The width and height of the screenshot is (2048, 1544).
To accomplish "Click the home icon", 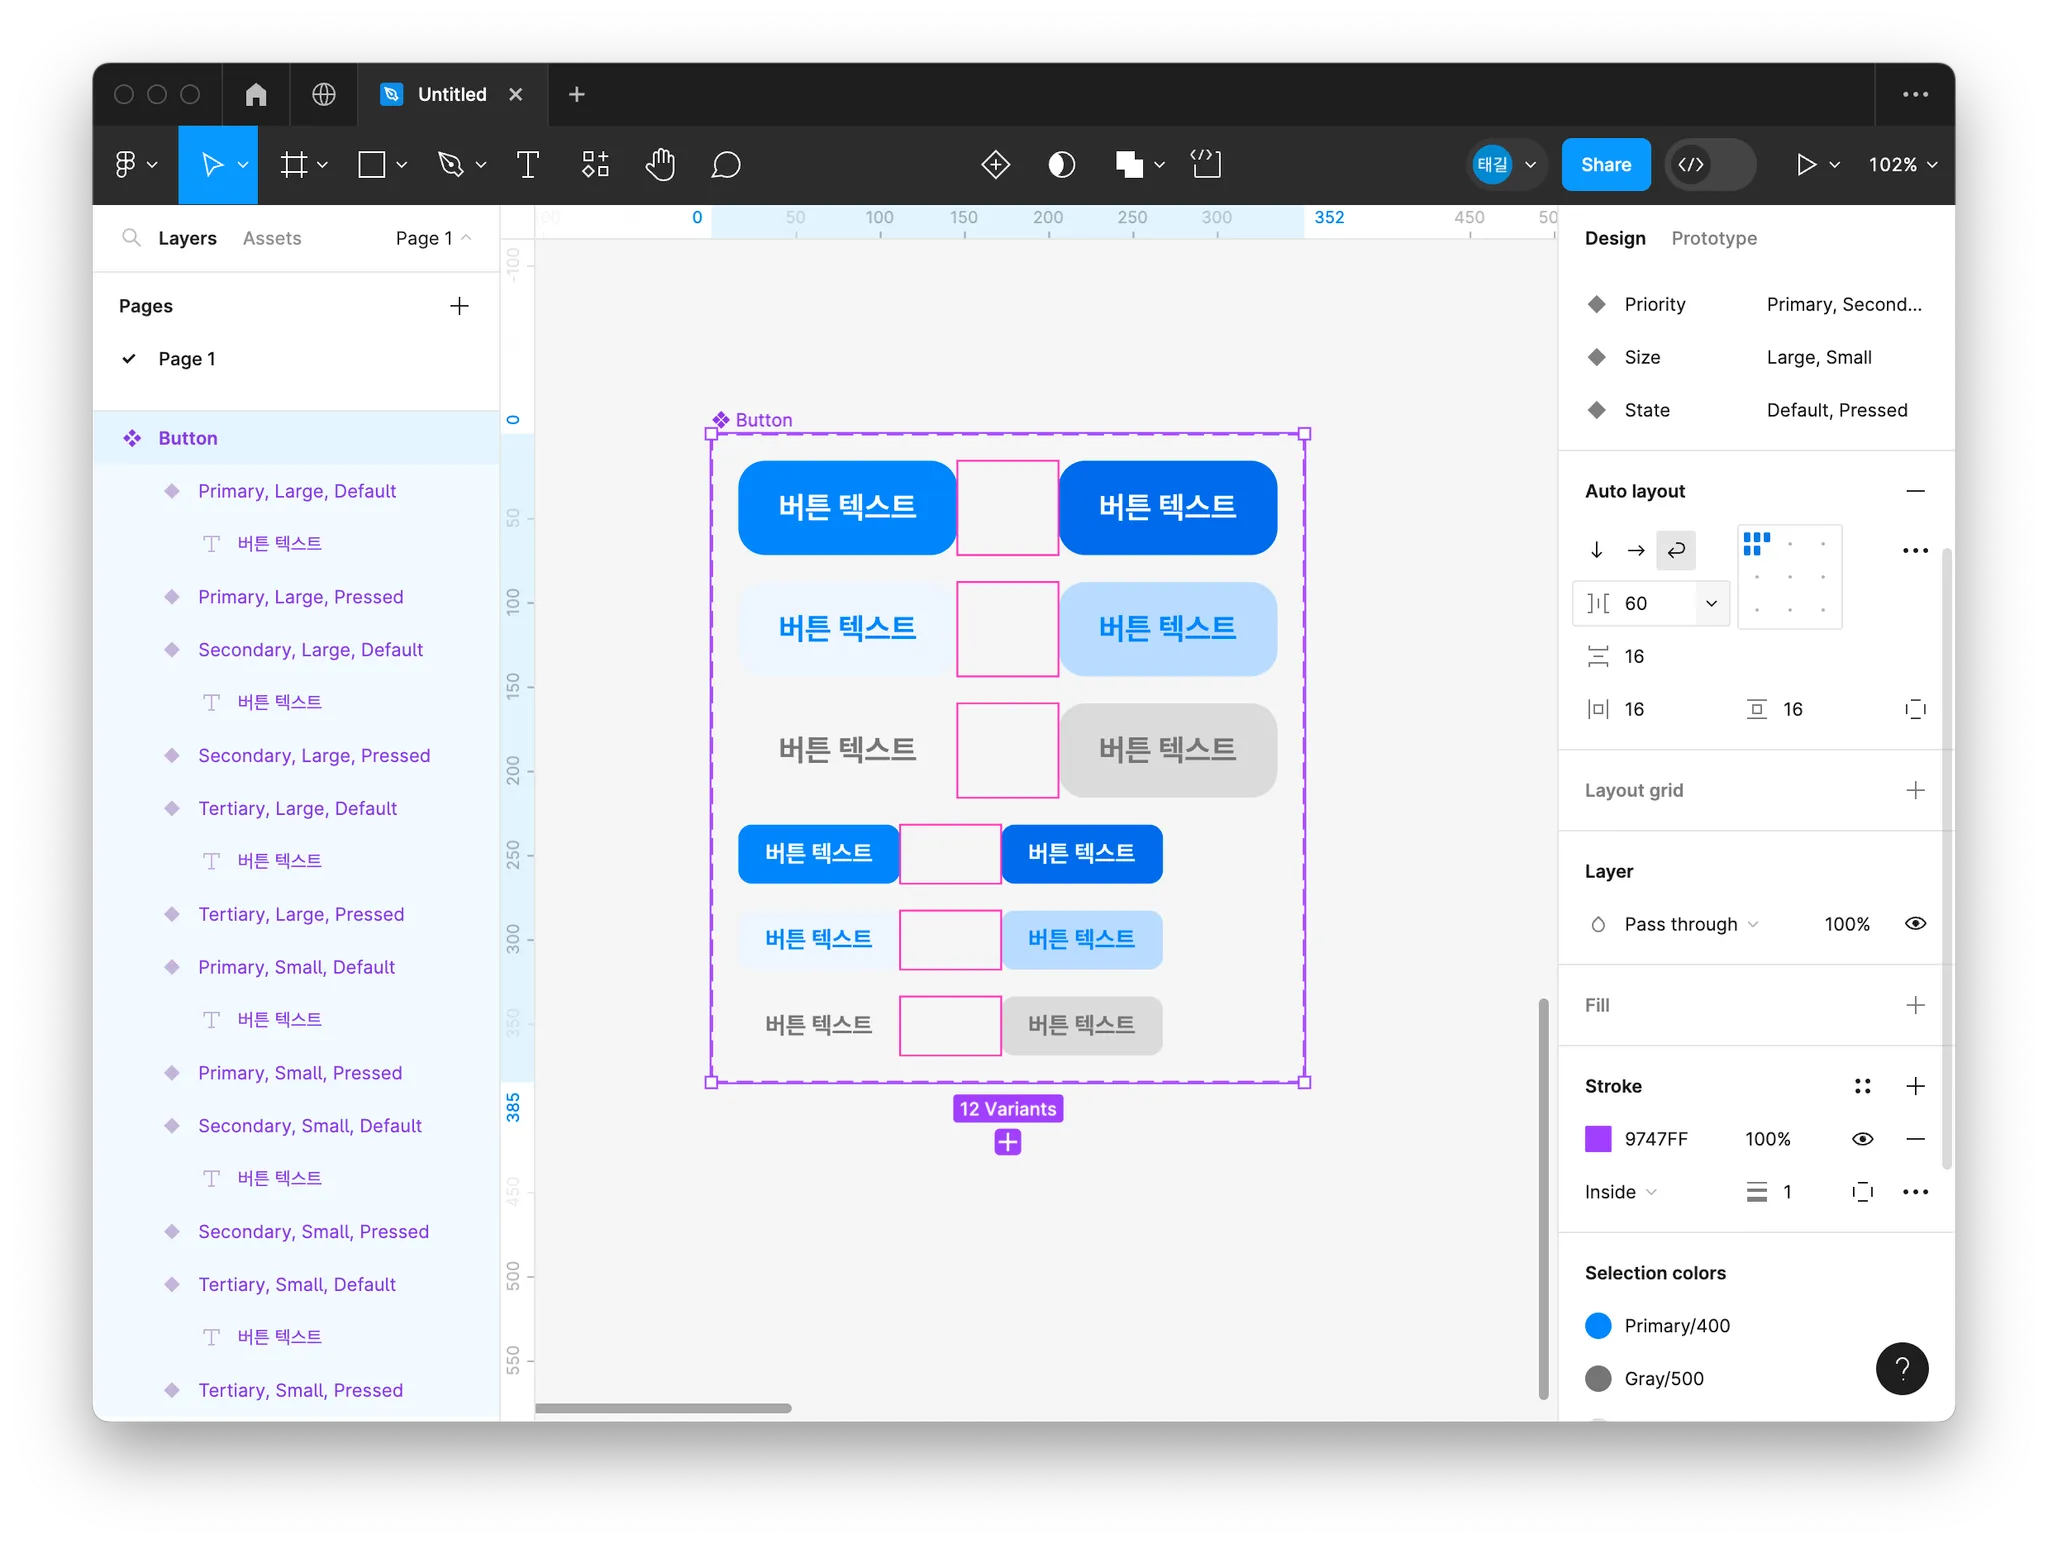I will (256, 94).
